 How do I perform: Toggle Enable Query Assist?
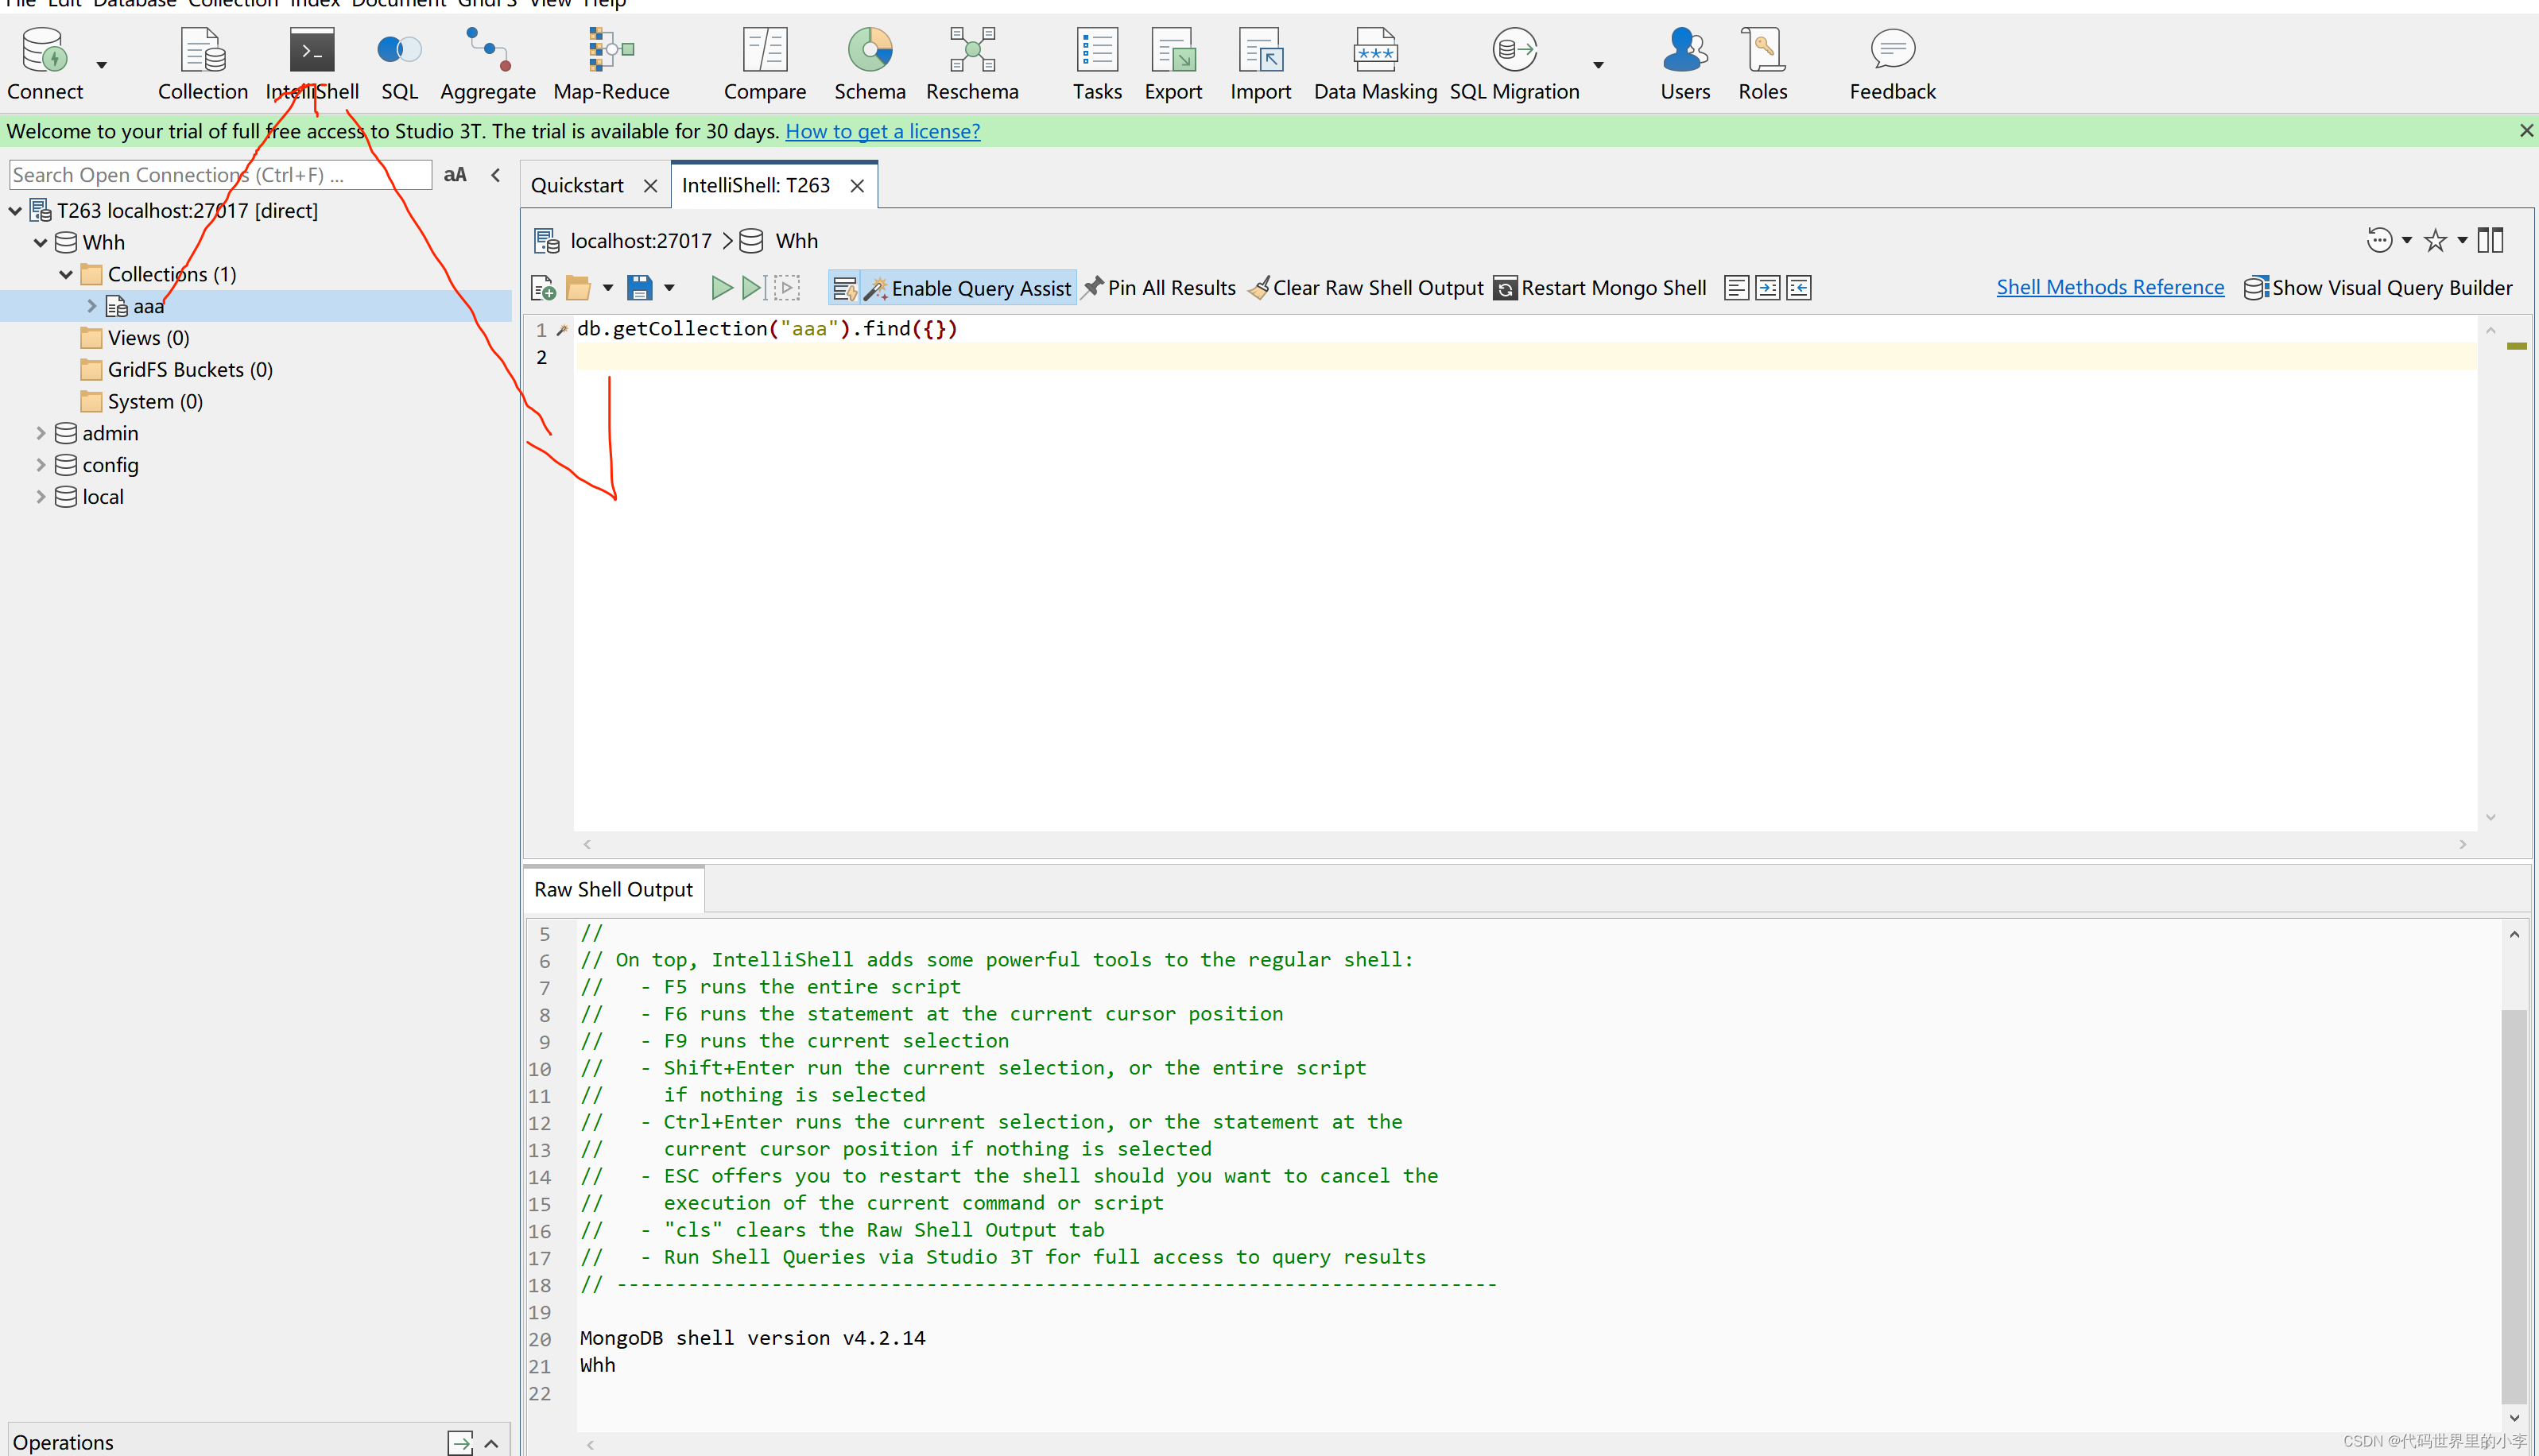pos(968,288)
